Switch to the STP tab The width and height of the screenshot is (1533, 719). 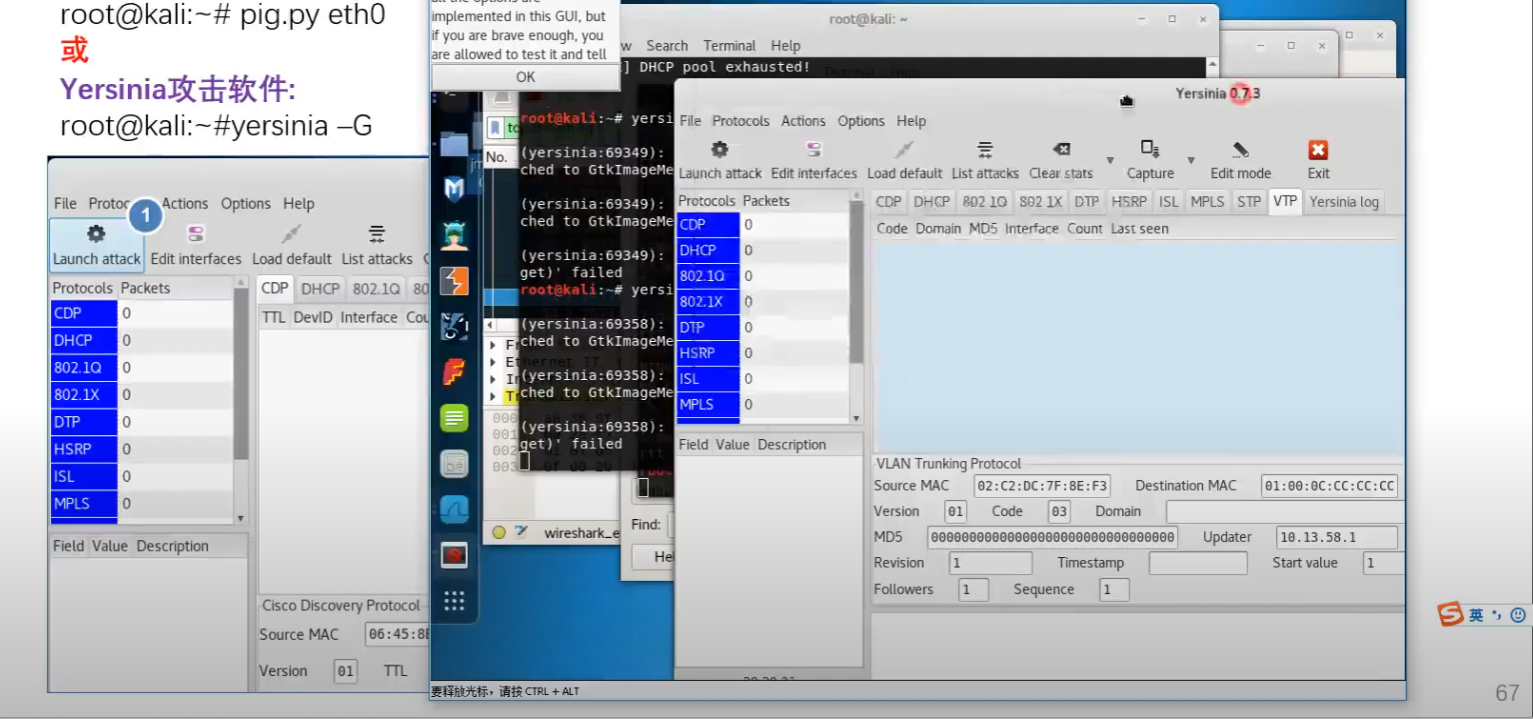[x=1248, y=201]
